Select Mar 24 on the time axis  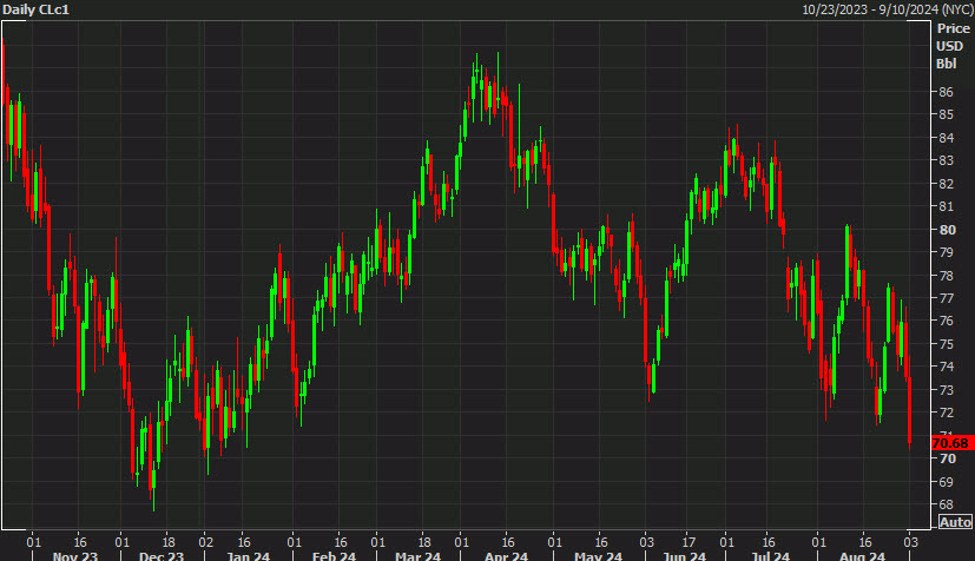click(x=417, y=553)
